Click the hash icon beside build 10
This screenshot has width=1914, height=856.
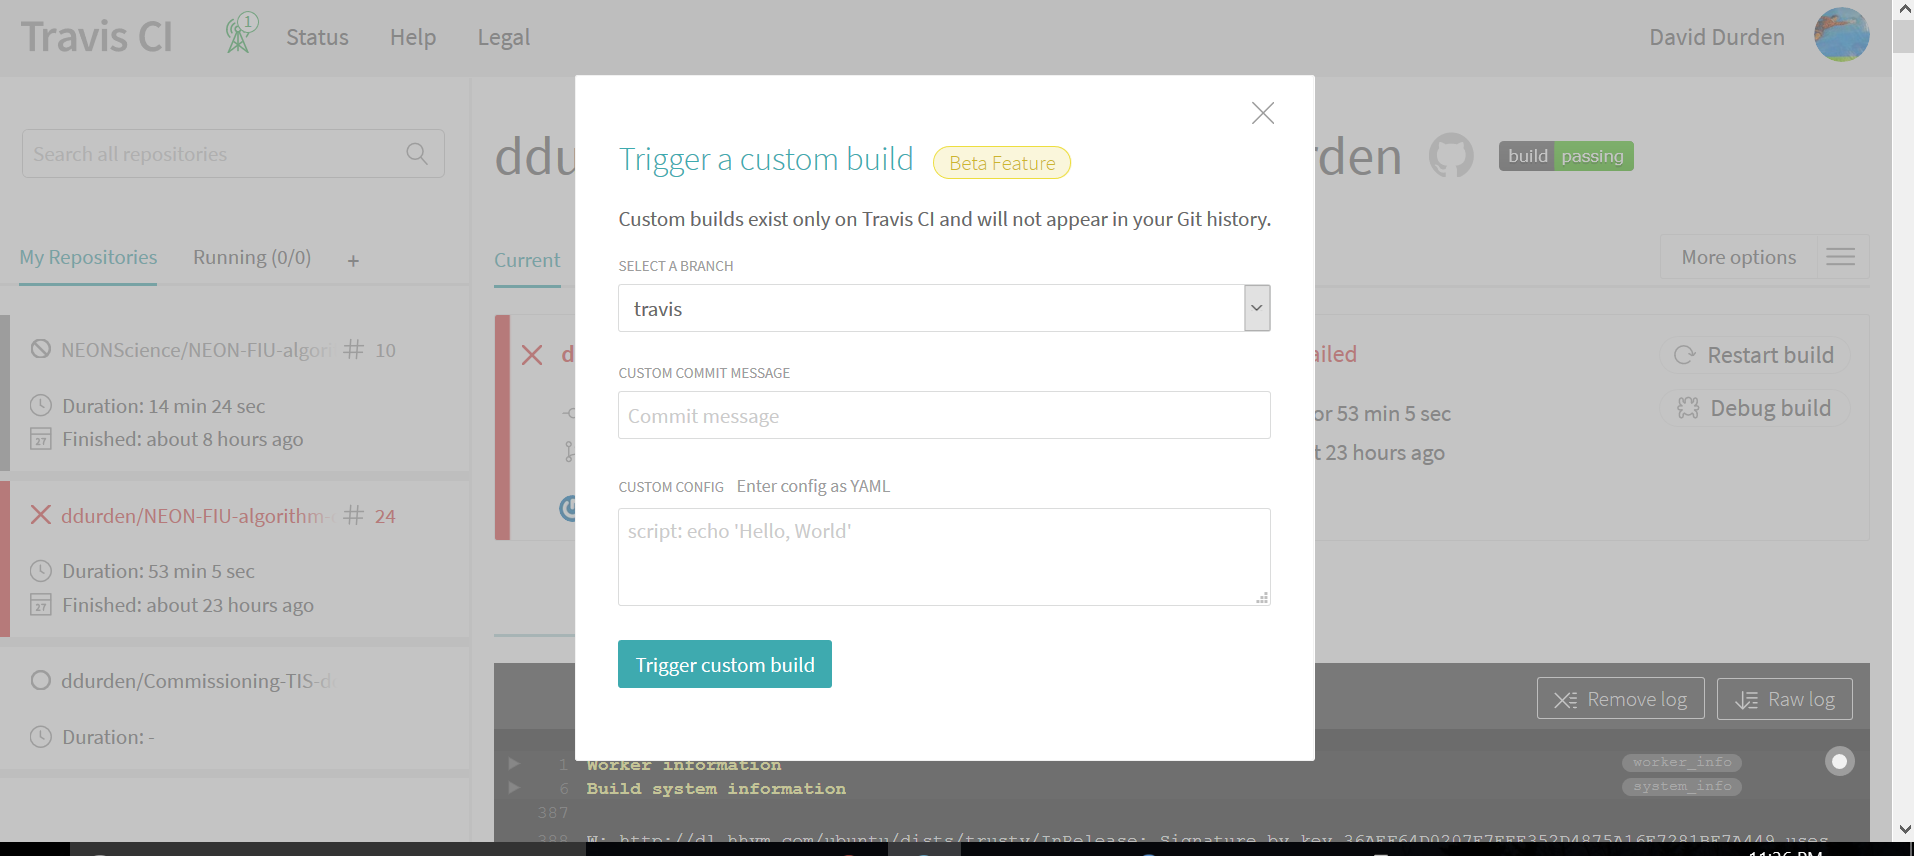tap(353, 350)
